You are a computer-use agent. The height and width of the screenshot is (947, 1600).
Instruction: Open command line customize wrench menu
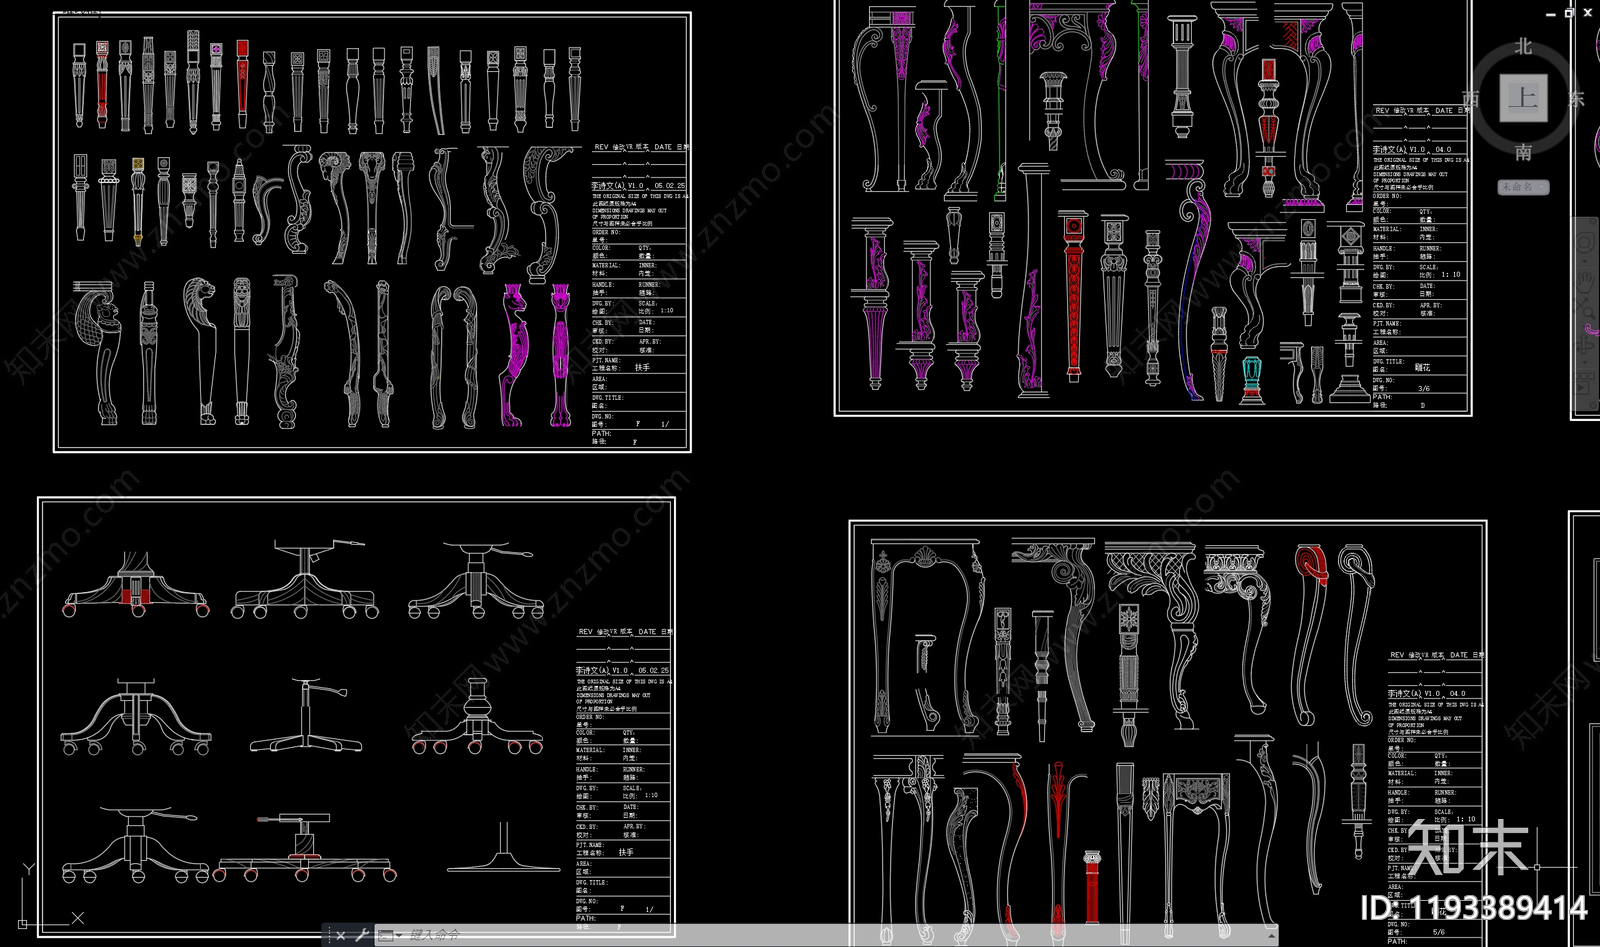coord(362,936)
